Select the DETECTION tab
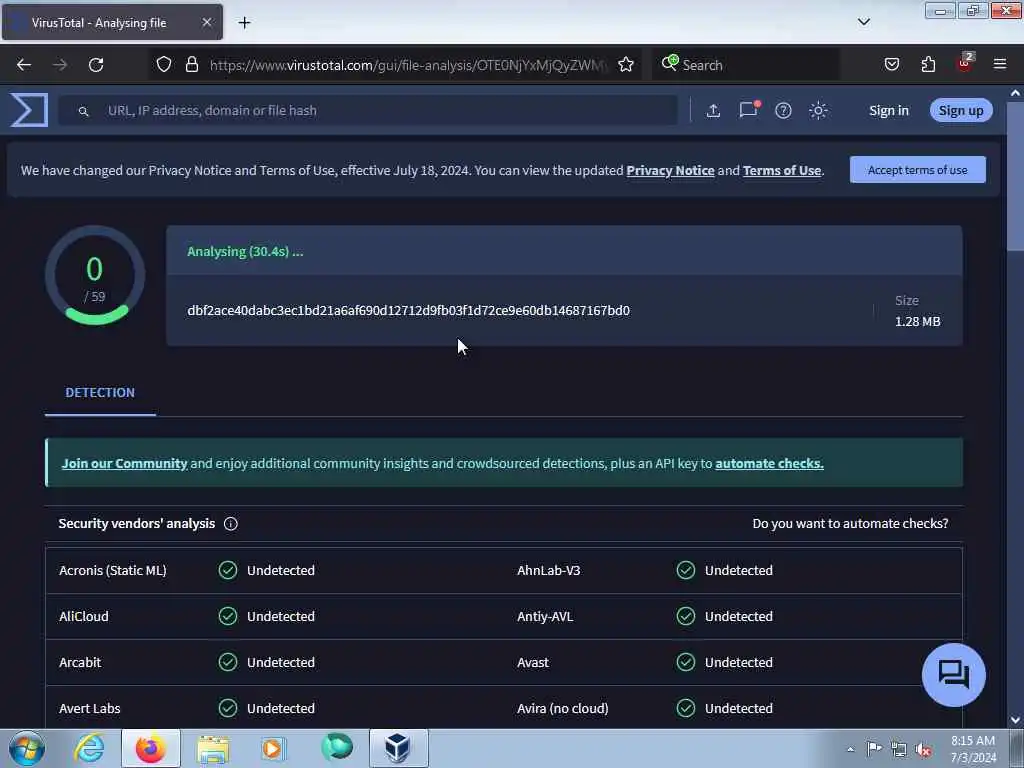 click(100, 392)
